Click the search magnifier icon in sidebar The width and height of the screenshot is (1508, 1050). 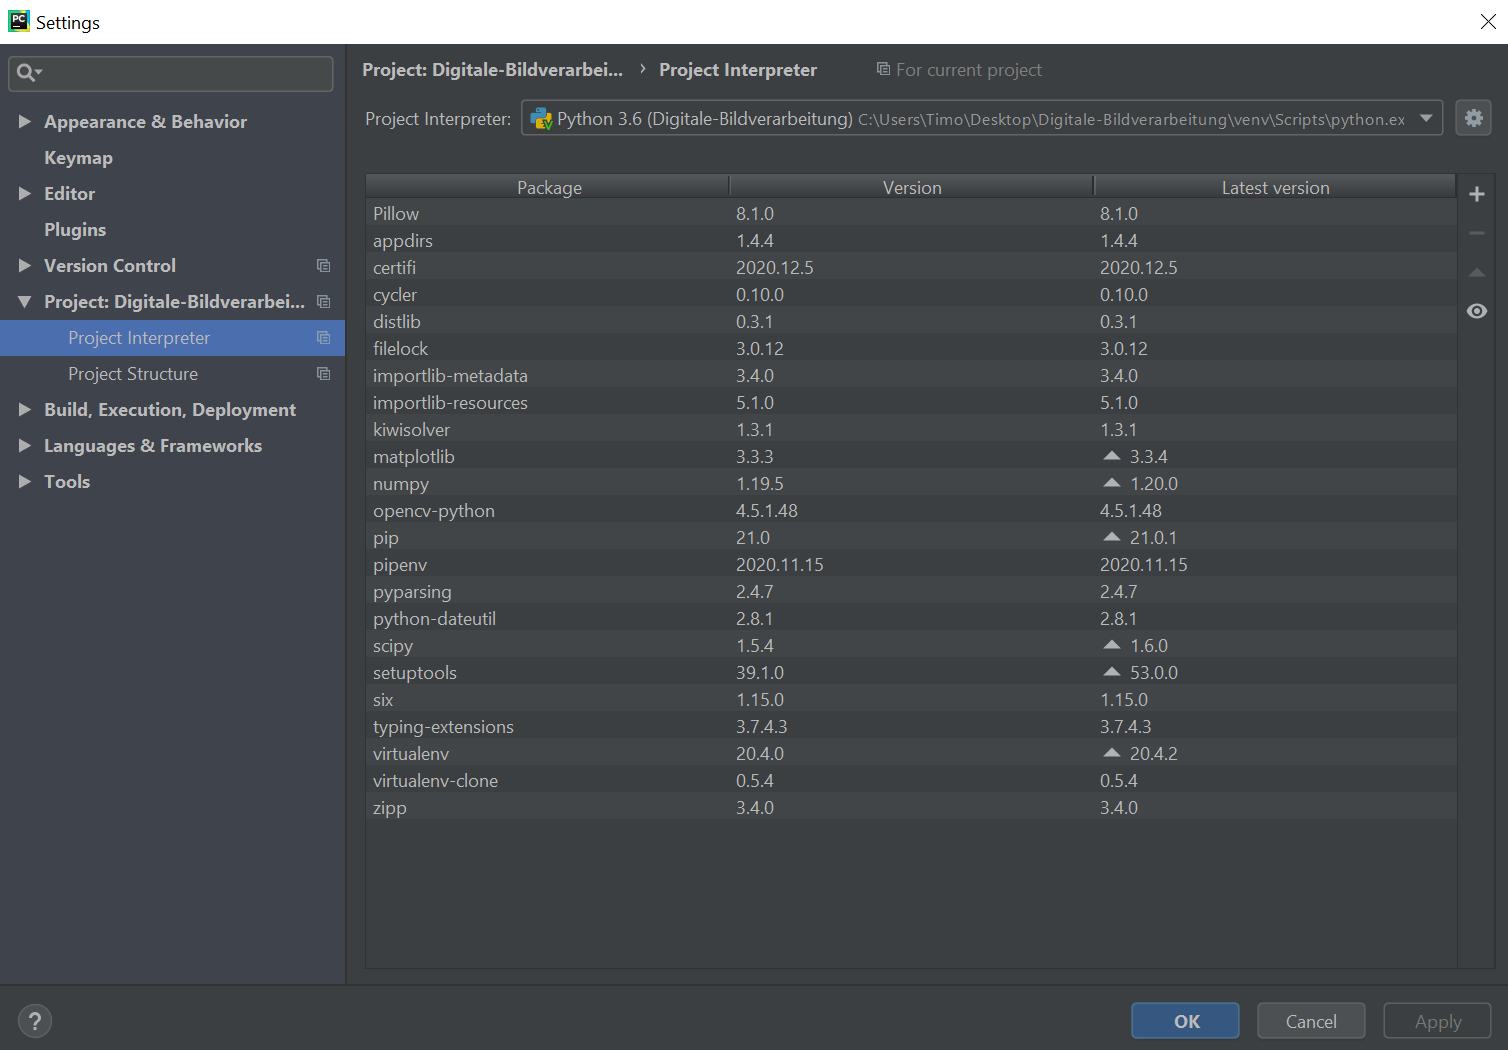click(27, 72)
